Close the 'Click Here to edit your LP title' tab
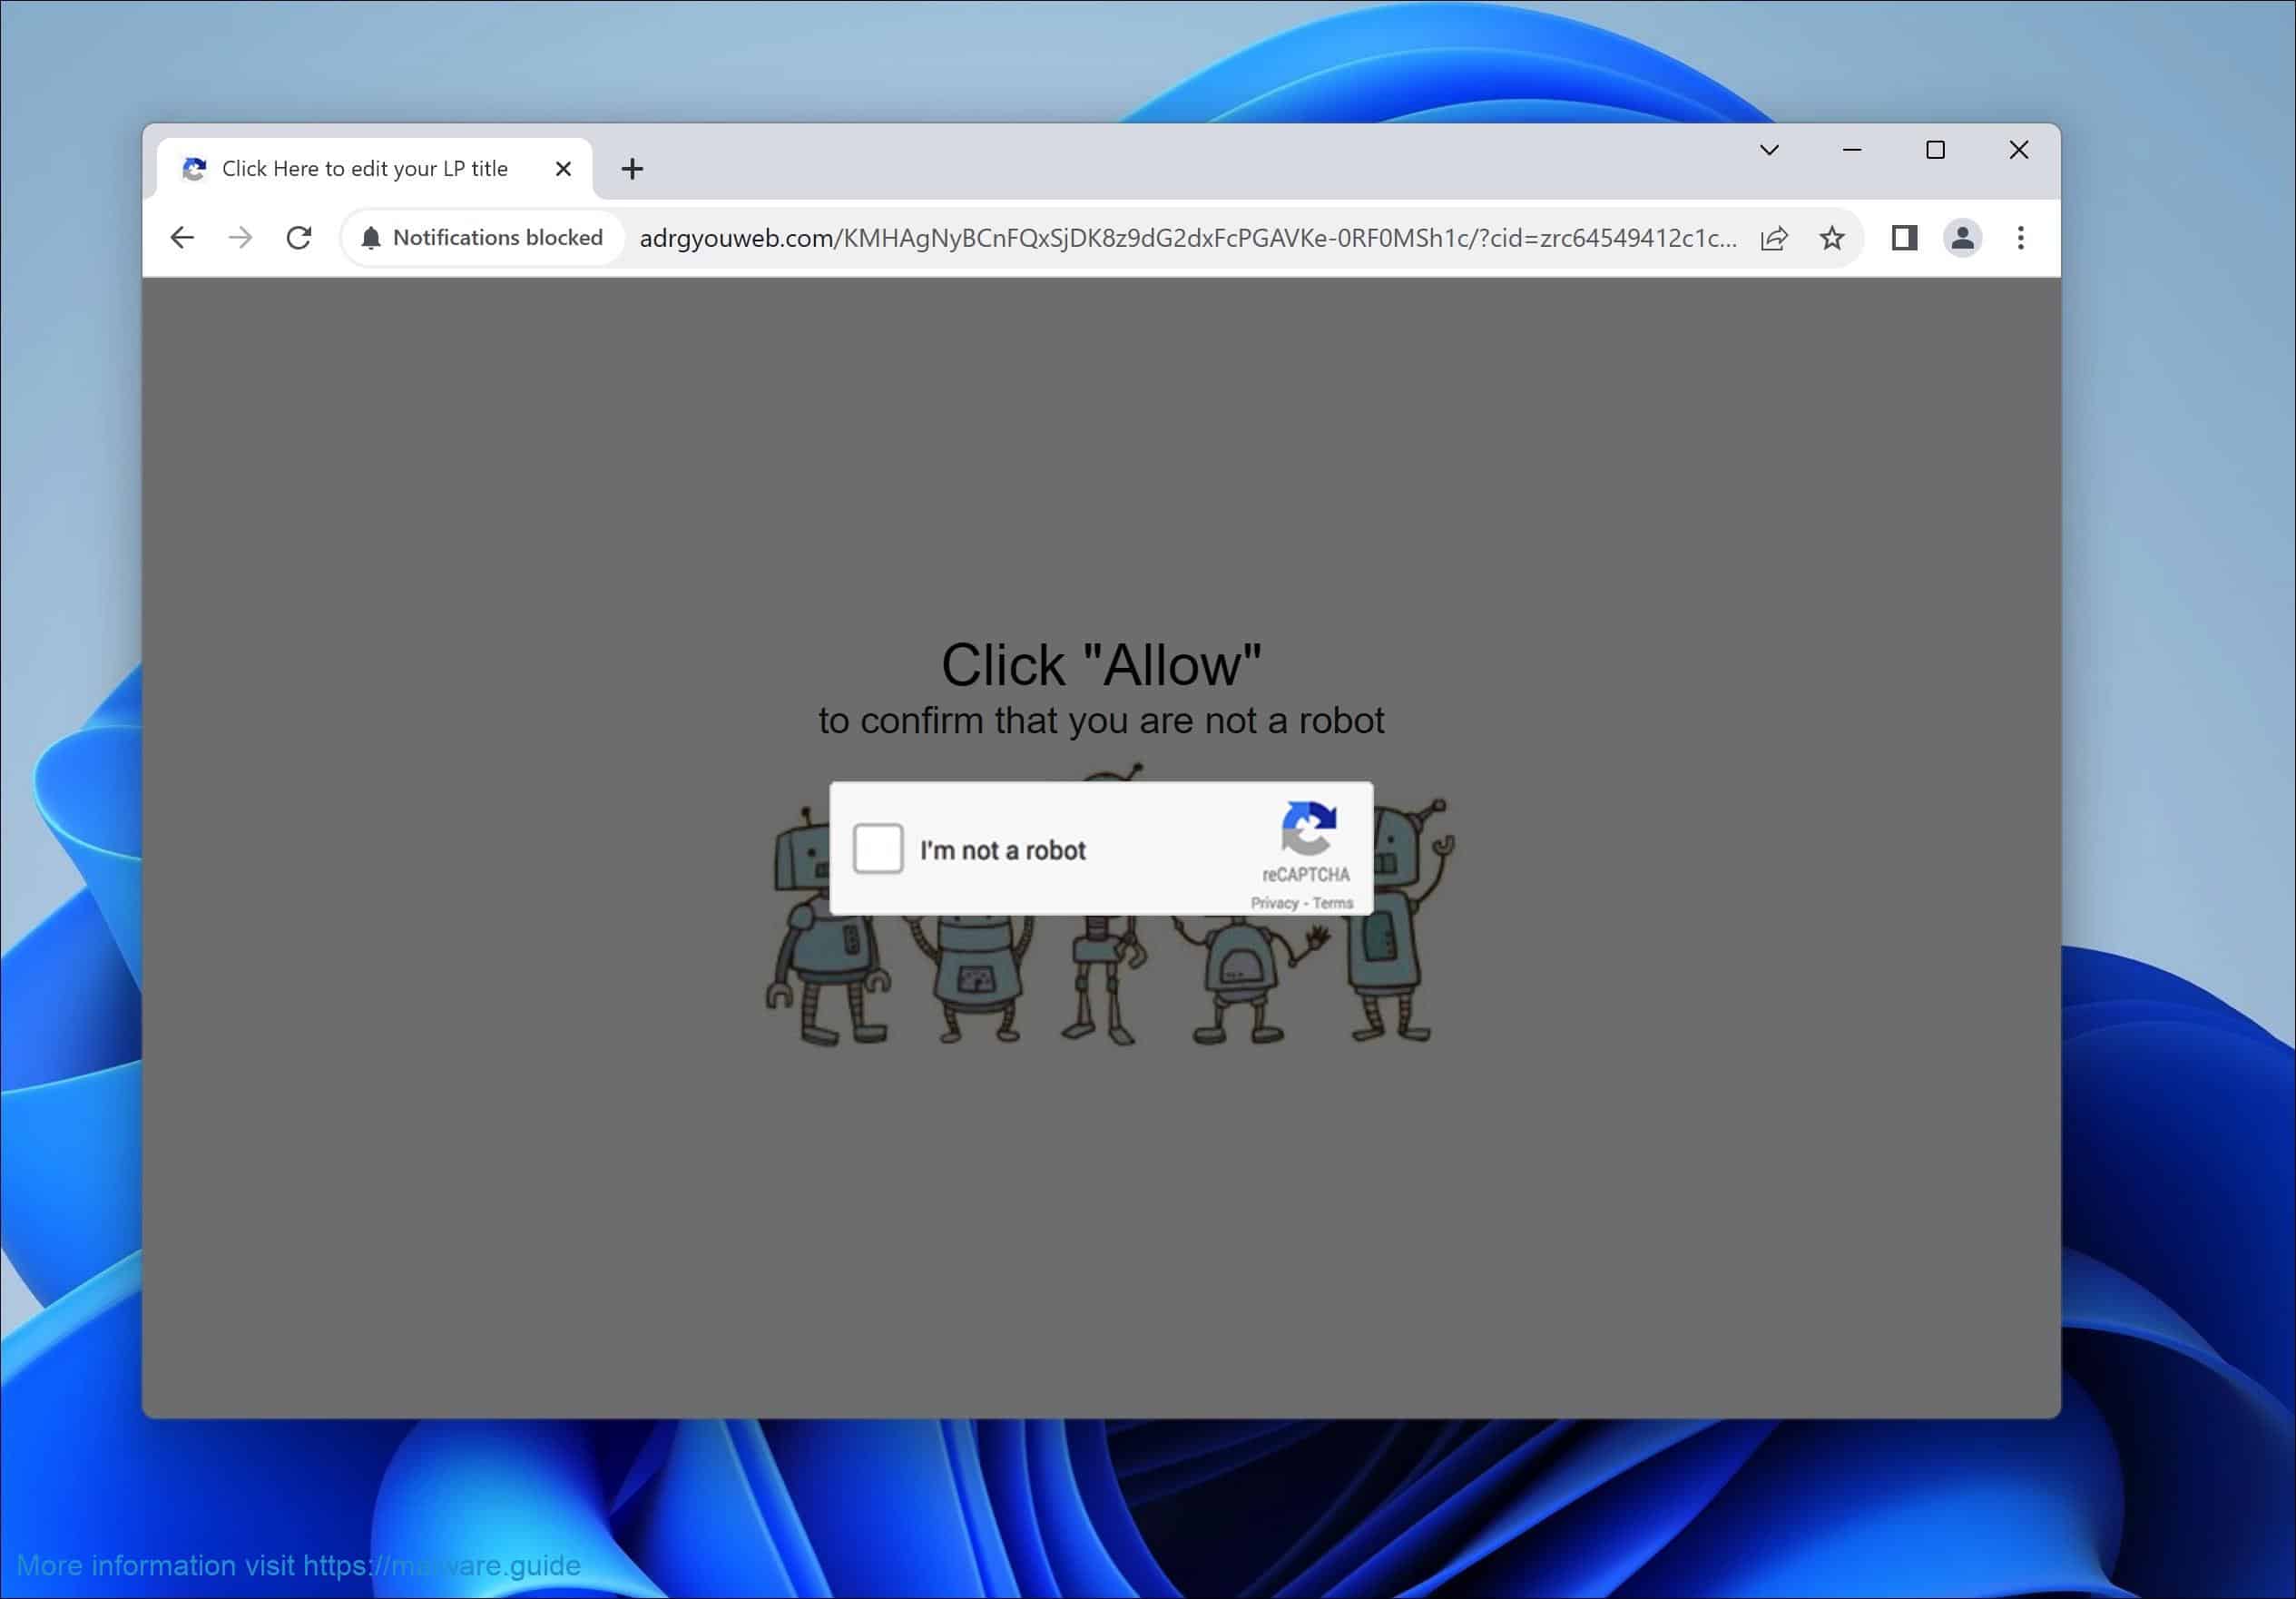2296x1599 pixels. click(x=563, y=169)
